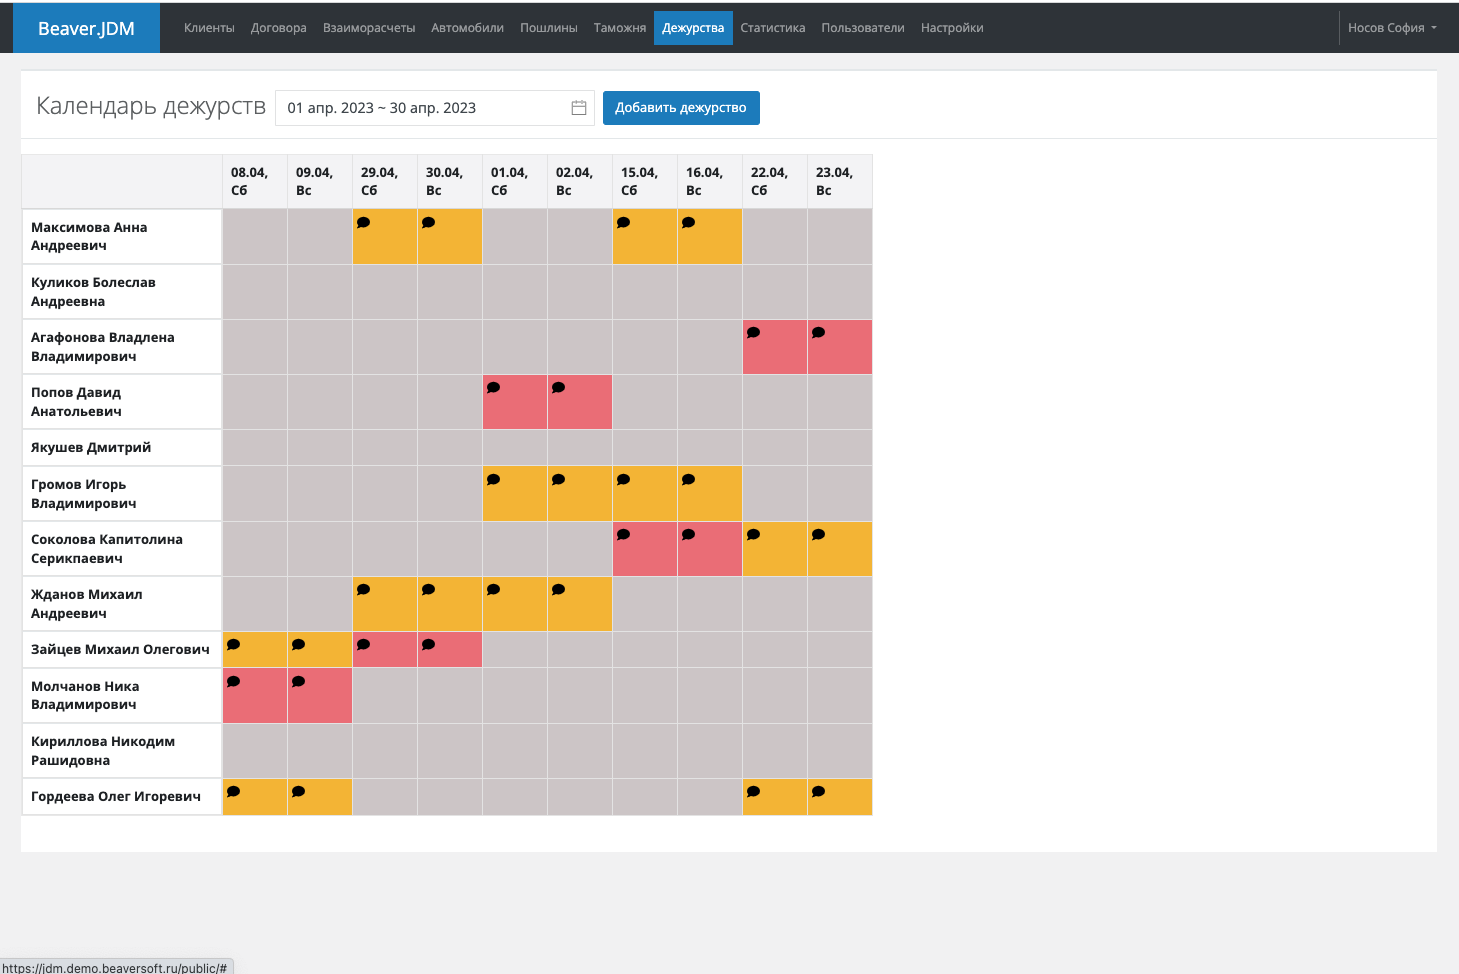Expand the Носов София user dropdown

1391,28
